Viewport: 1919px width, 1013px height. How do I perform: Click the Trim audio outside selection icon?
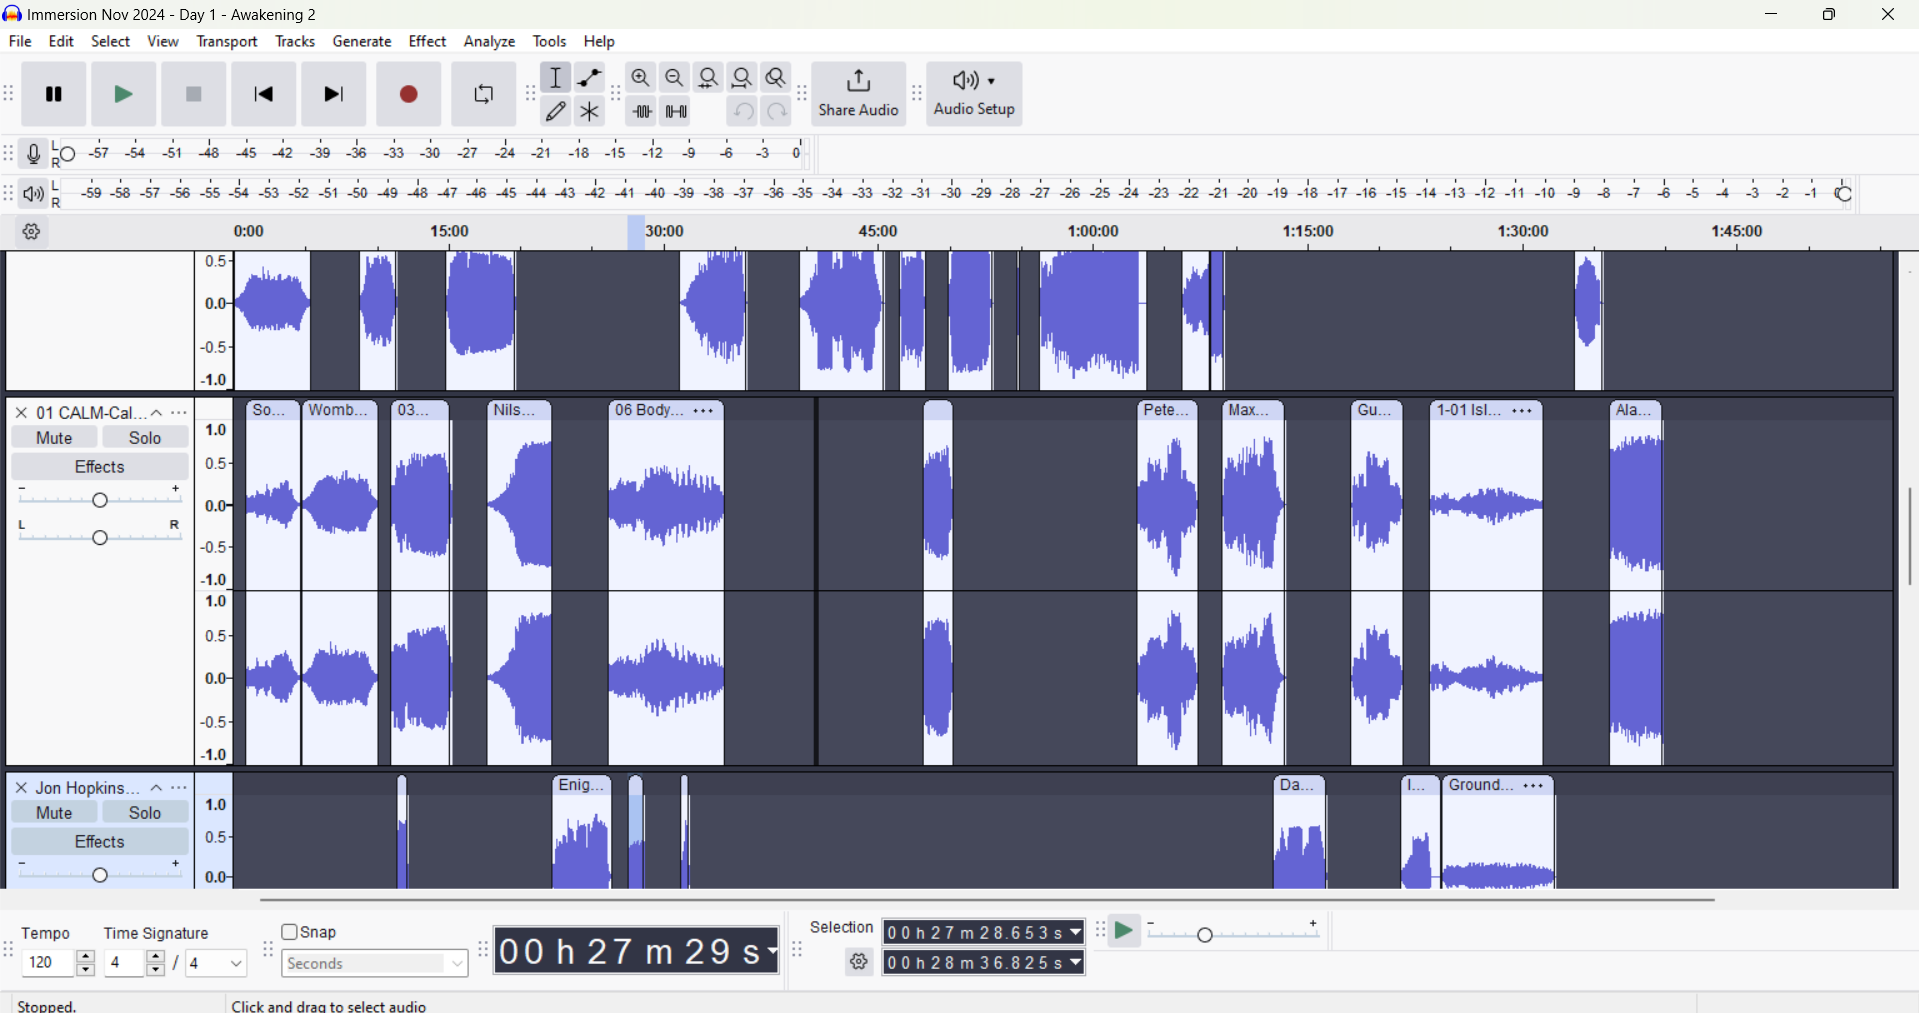point(643,112)
